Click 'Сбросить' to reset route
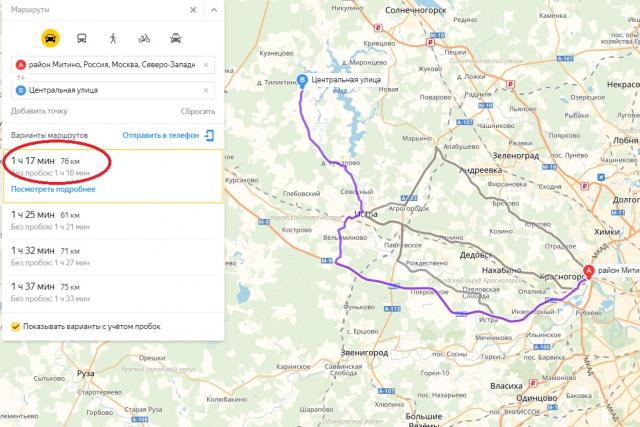 point(198,111)
